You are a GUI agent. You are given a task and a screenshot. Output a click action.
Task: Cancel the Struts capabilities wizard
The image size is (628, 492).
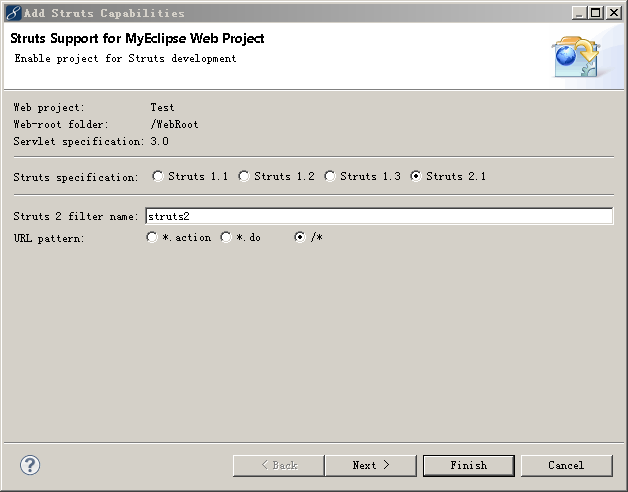tap(566, 465)
